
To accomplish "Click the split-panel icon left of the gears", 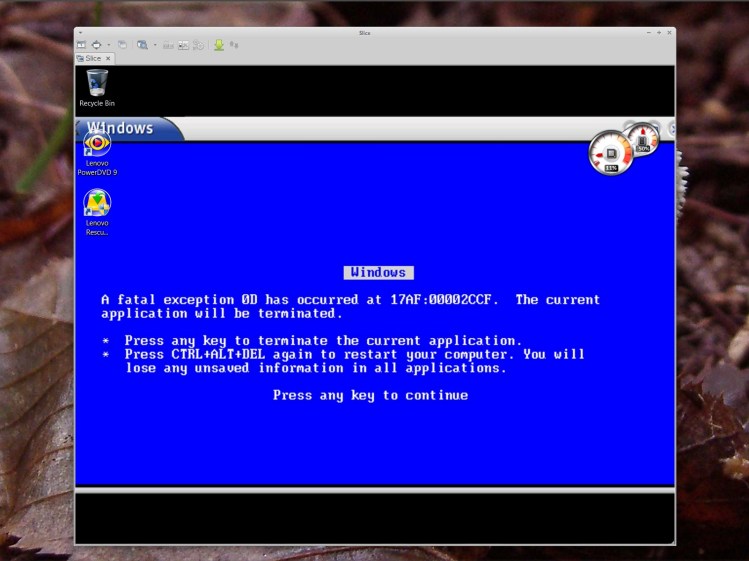I will [183, 45].
